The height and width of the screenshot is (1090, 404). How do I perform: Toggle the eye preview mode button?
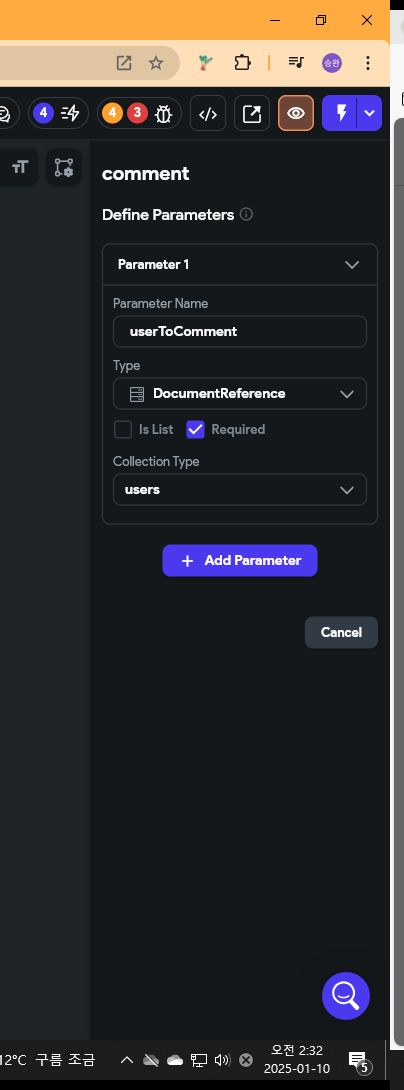296,113
